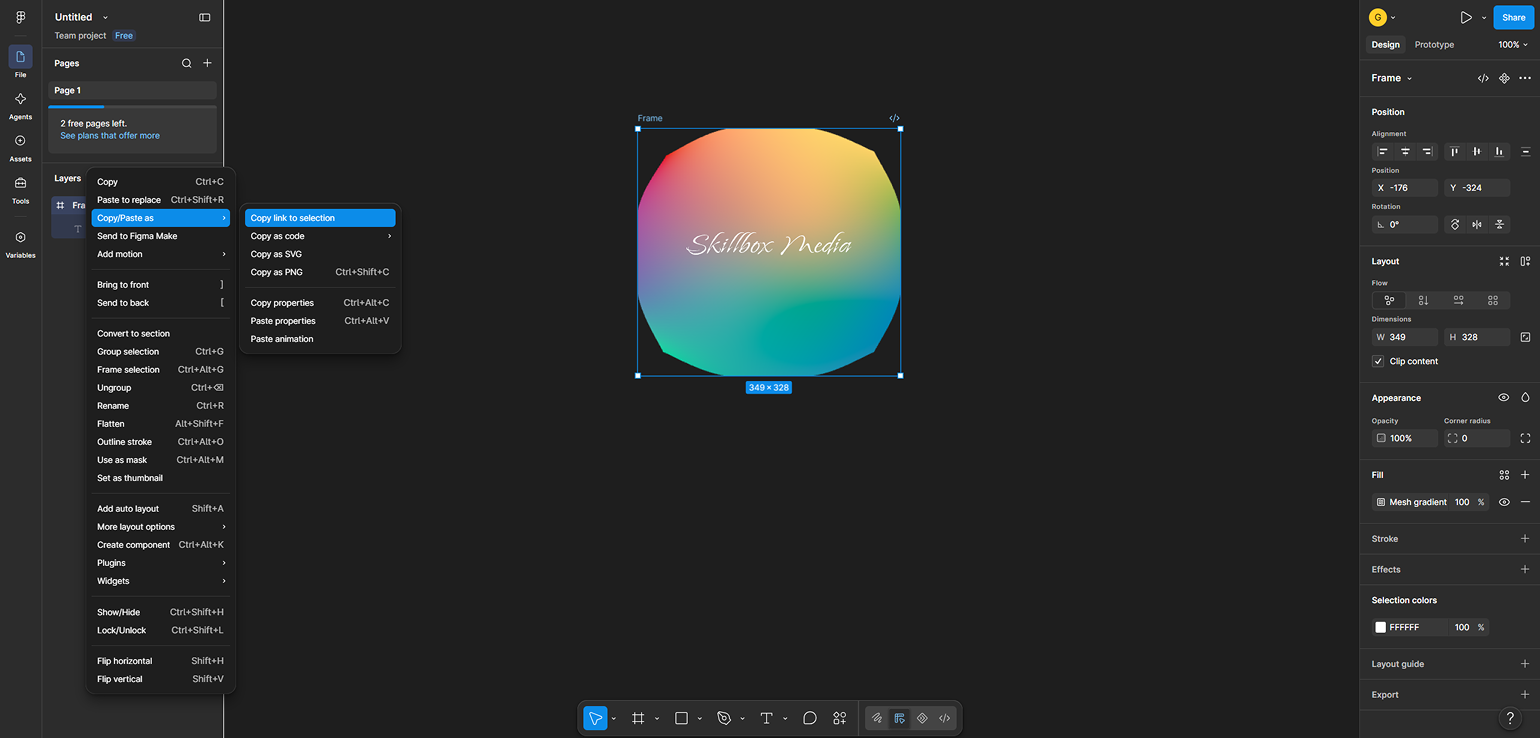Select the Move tool in bottom toolbar

coord(595,718)
